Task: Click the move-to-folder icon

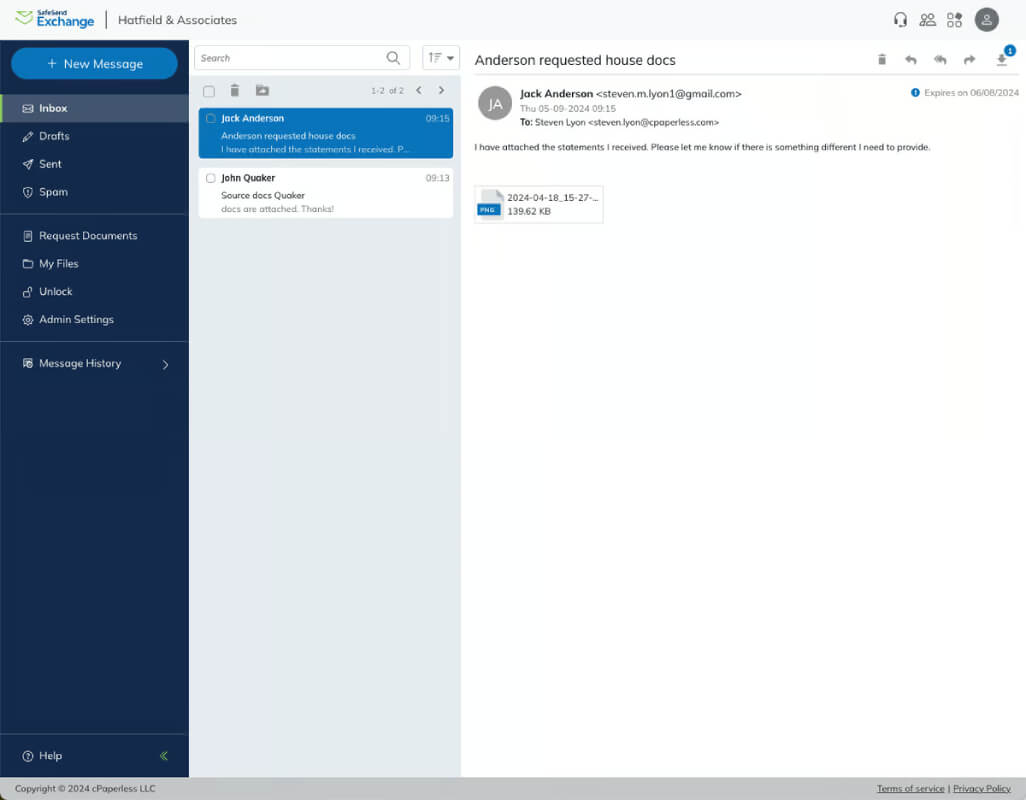Action: click(x=262, y=90)
